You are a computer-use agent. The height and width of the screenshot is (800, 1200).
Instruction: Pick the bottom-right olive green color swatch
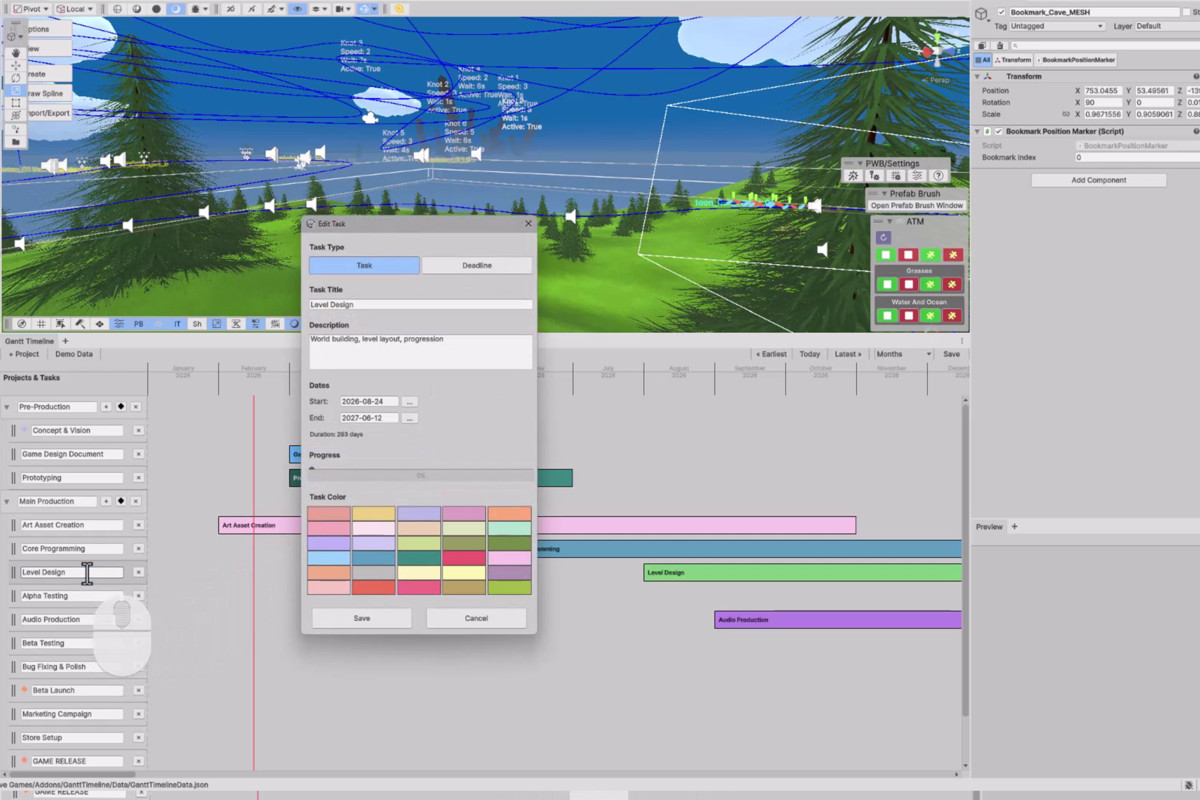pos(510,588)
